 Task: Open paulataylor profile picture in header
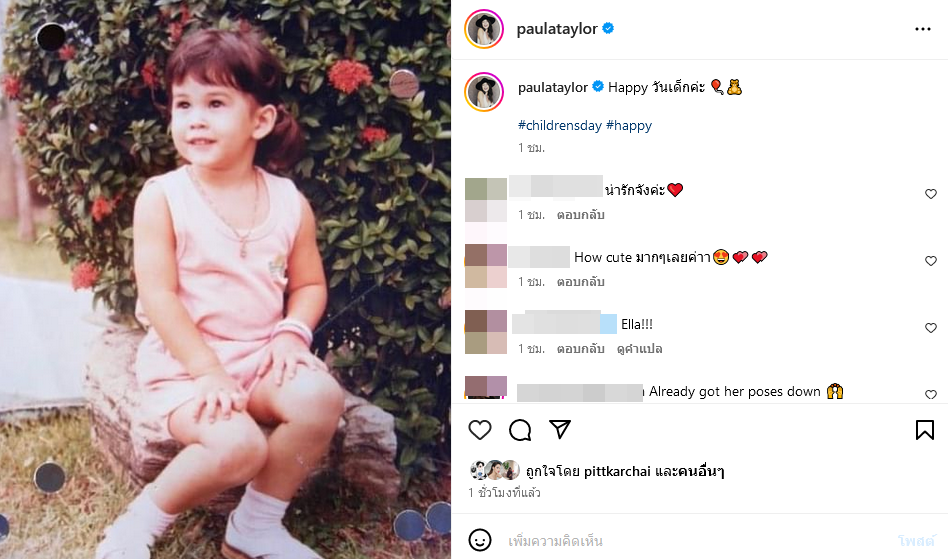pos(484,29)
